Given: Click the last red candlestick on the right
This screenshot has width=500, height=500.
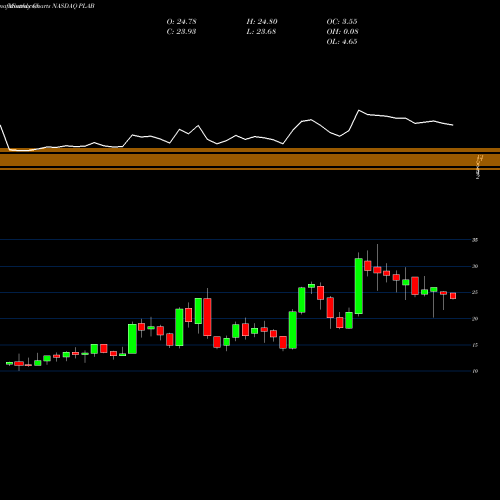Looking at the screenshot, I should pyautogui.click(x=453, y=296).
